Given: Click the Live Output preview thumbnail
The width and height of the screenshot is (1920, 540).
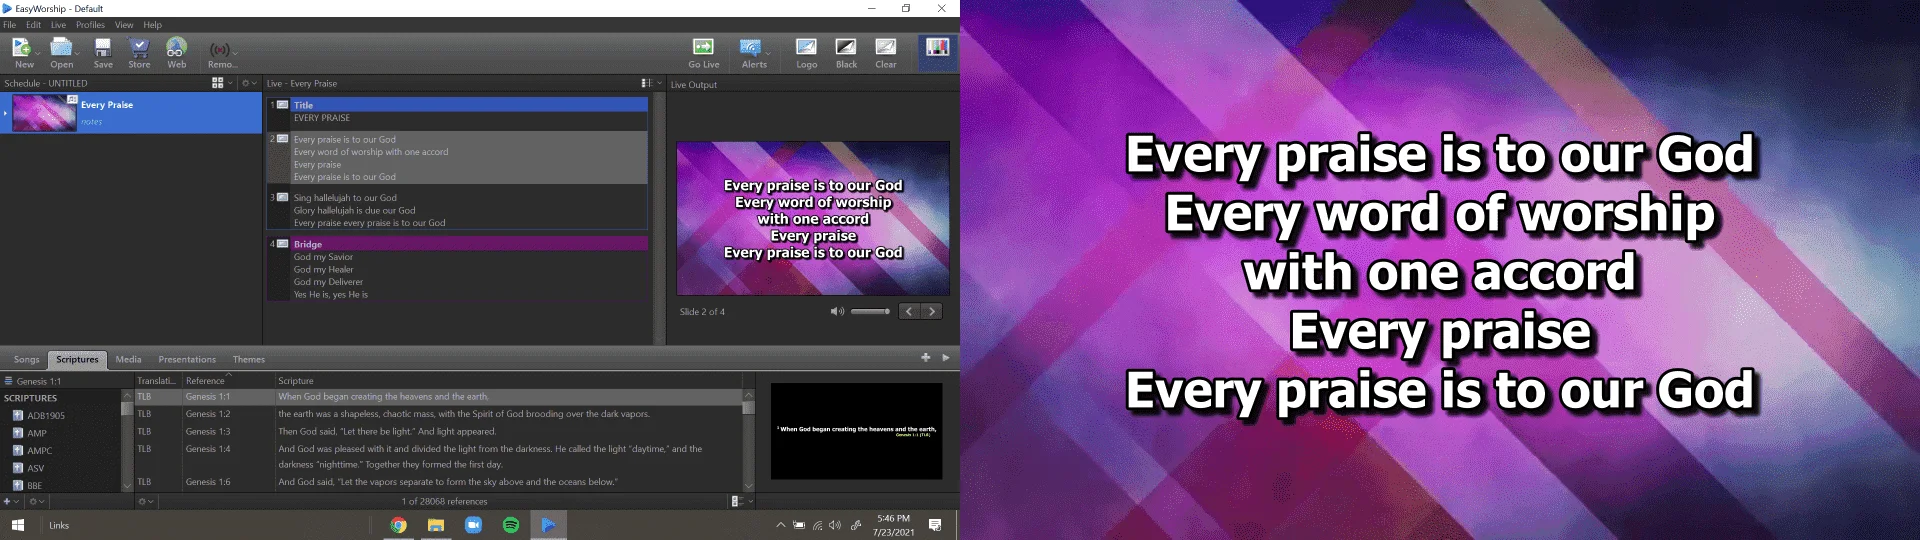Looking at the screenshot, I should pos(813,218).
